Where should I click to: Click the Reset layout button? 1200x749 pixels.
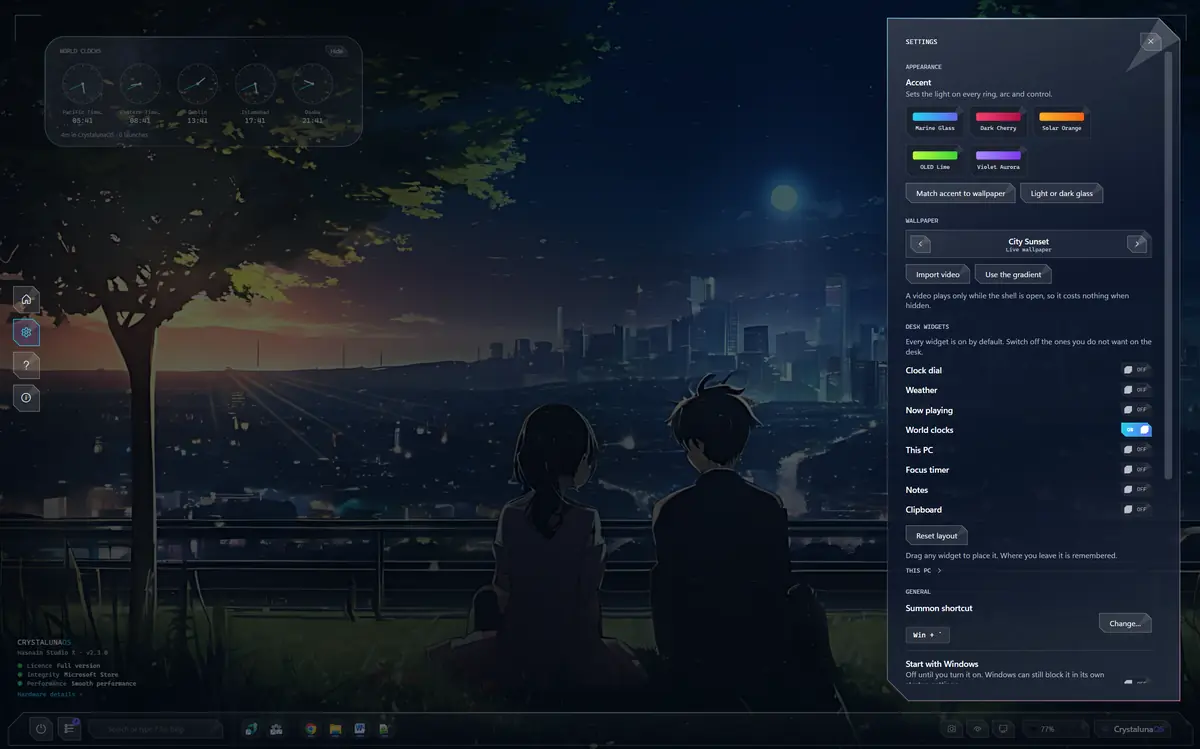pyautogui.click(x=936, y=536)
